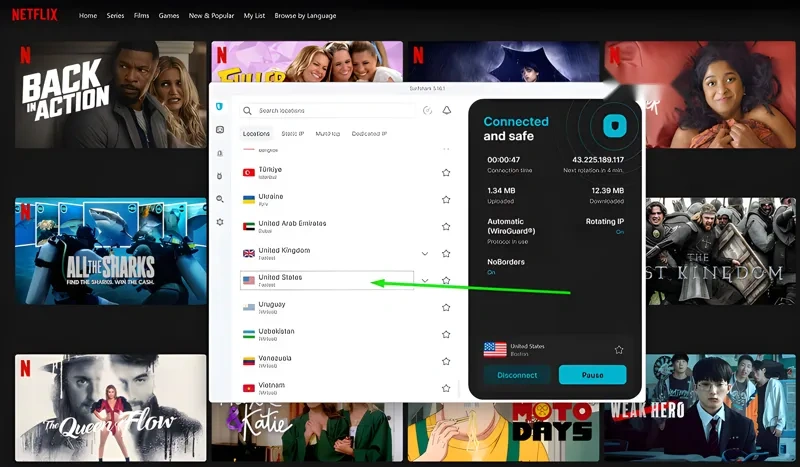Screen dimensions: 800x467
Task: Click the Türkiye flag icon
Action: point(248,173)
